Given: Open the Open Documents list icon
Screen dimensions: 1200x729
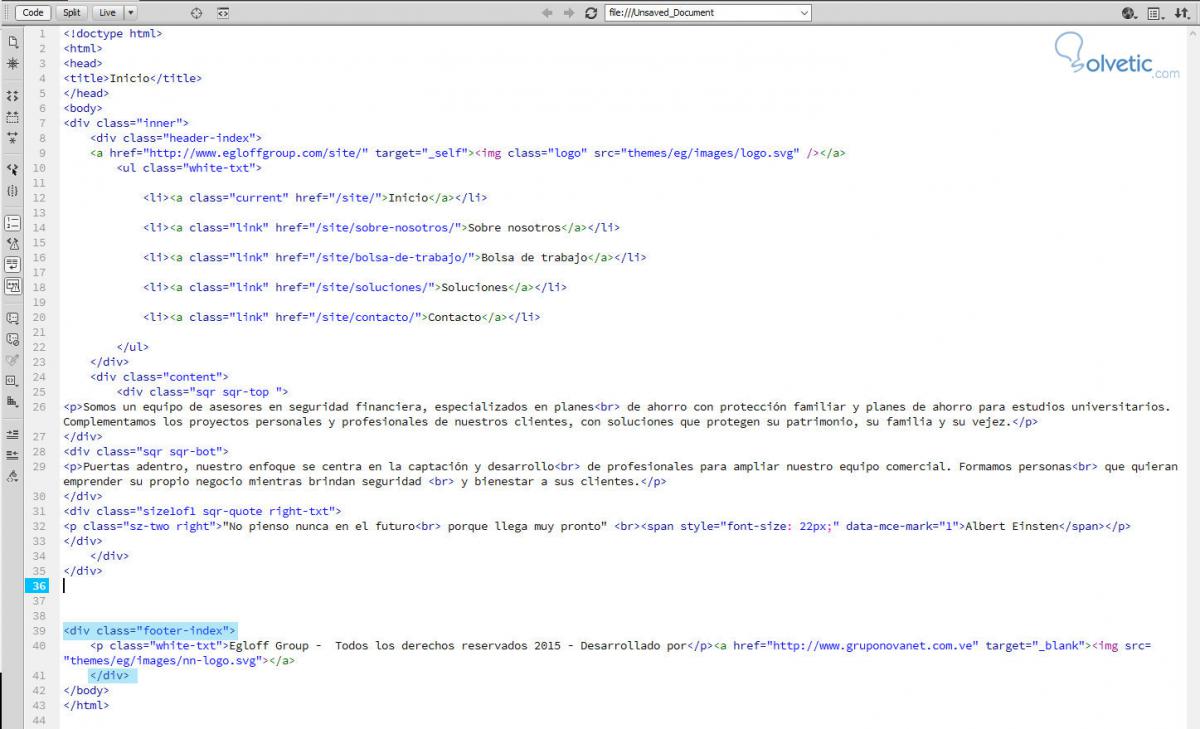Looking at the screenshot, I should (x=12, y=42).
